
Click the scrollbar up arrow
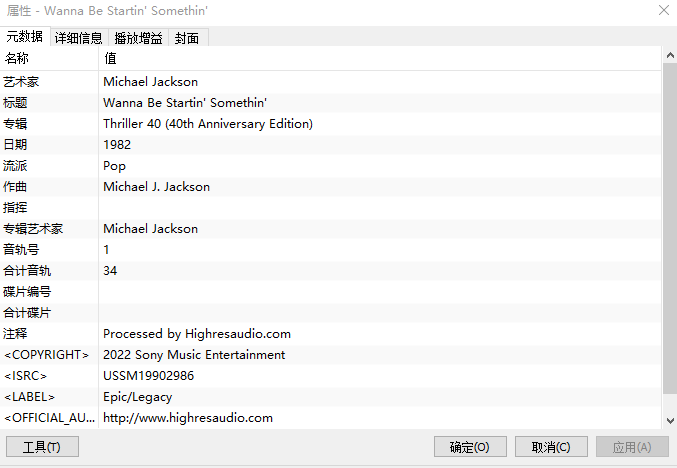click(x=670, y=55)
